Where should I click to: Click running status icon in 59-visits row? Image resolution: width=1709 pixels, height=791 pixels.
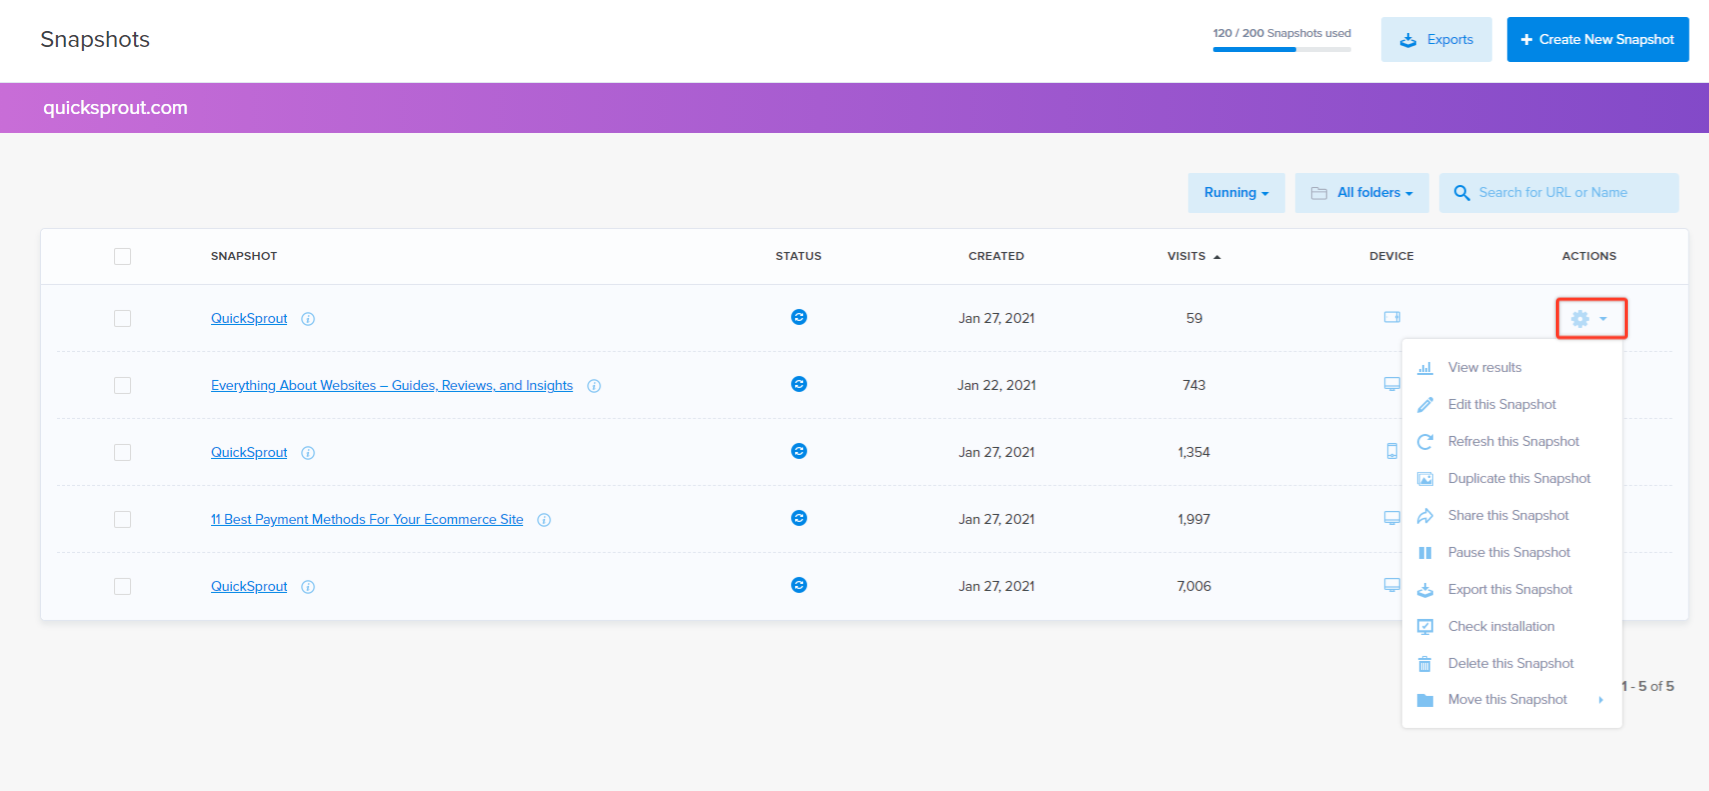[x=799, y=317]
